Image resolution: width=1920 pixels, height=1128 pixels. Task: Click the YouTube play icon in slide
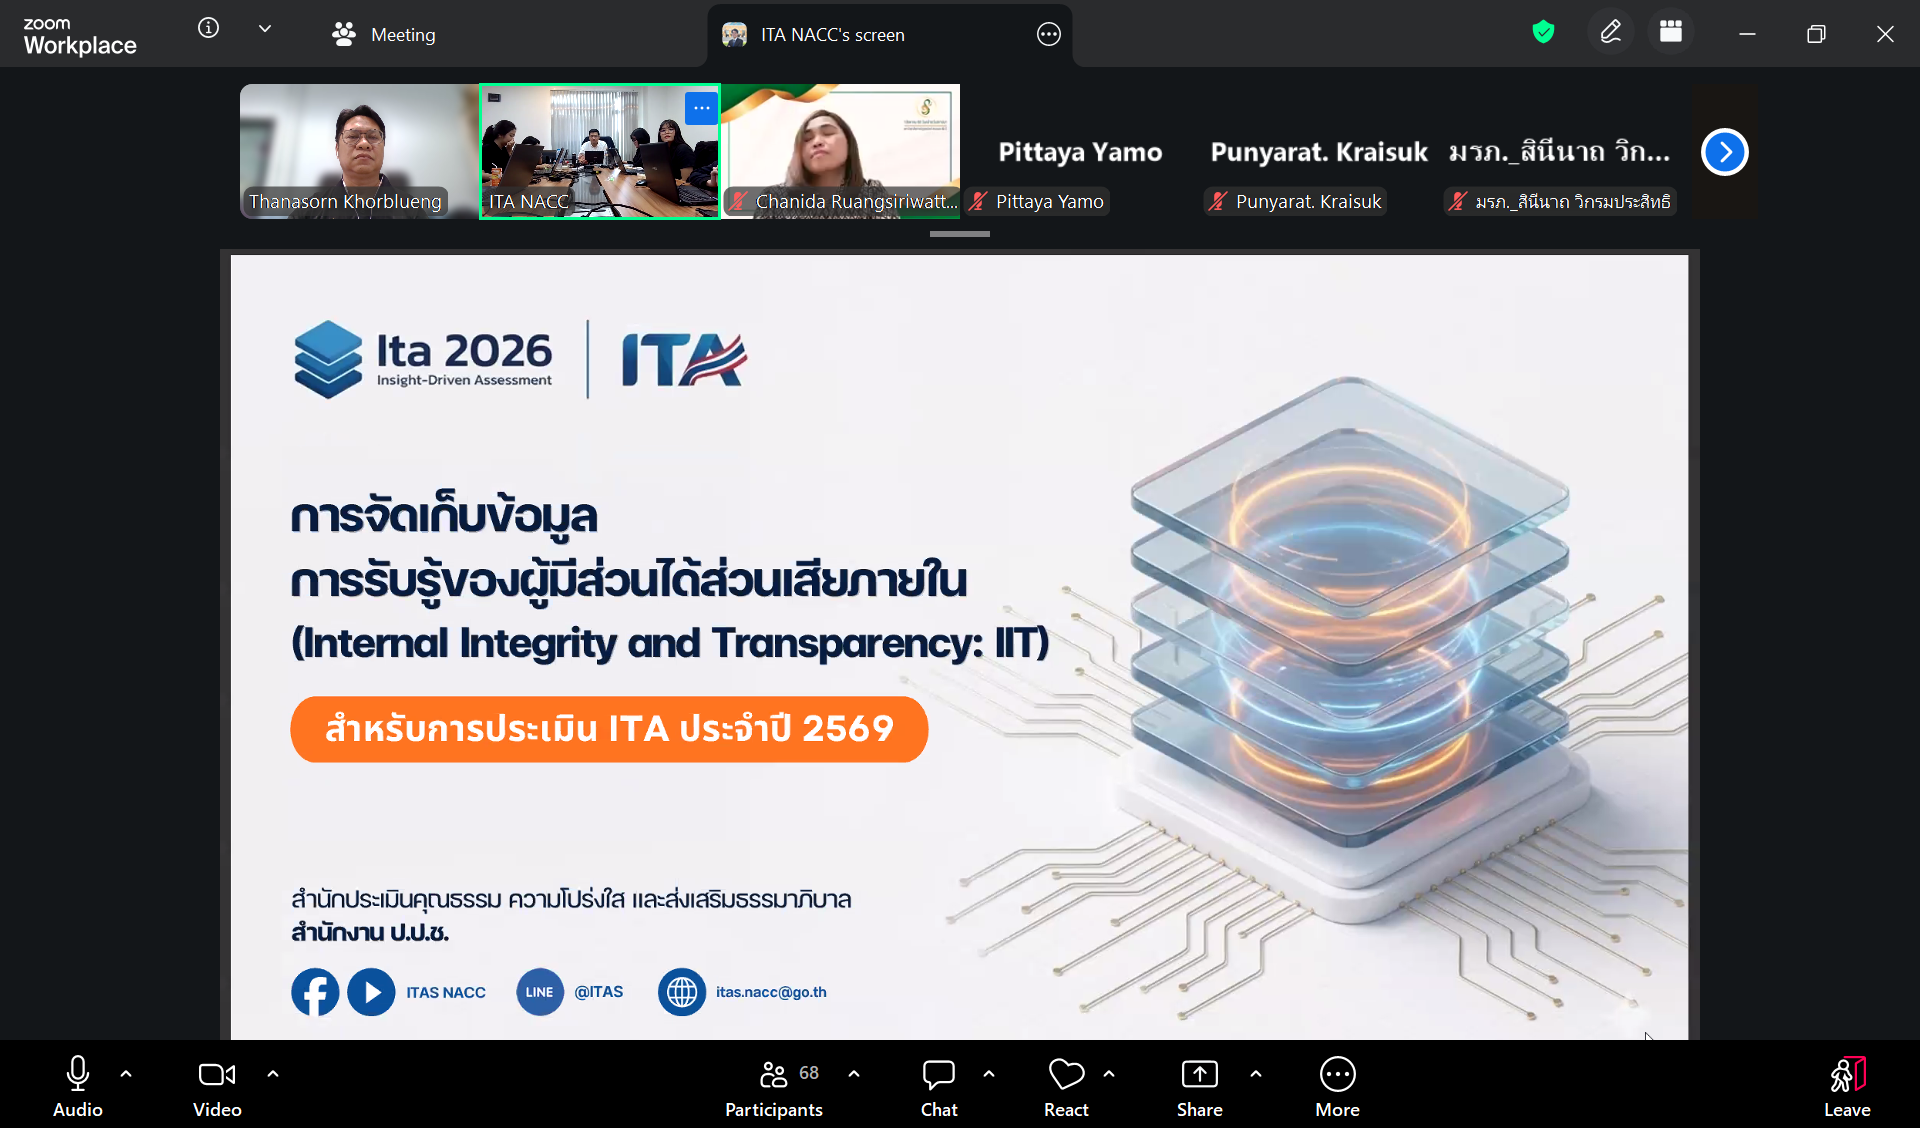371,992
